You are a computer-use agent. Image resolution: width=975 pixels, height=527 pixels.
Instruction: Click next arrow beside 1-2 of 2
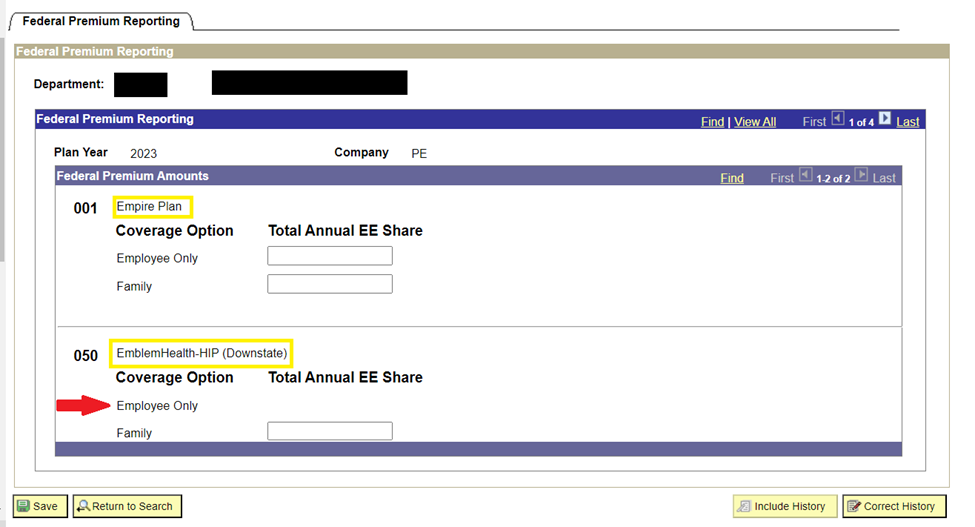pyautogui.click(x=861, y=175)
